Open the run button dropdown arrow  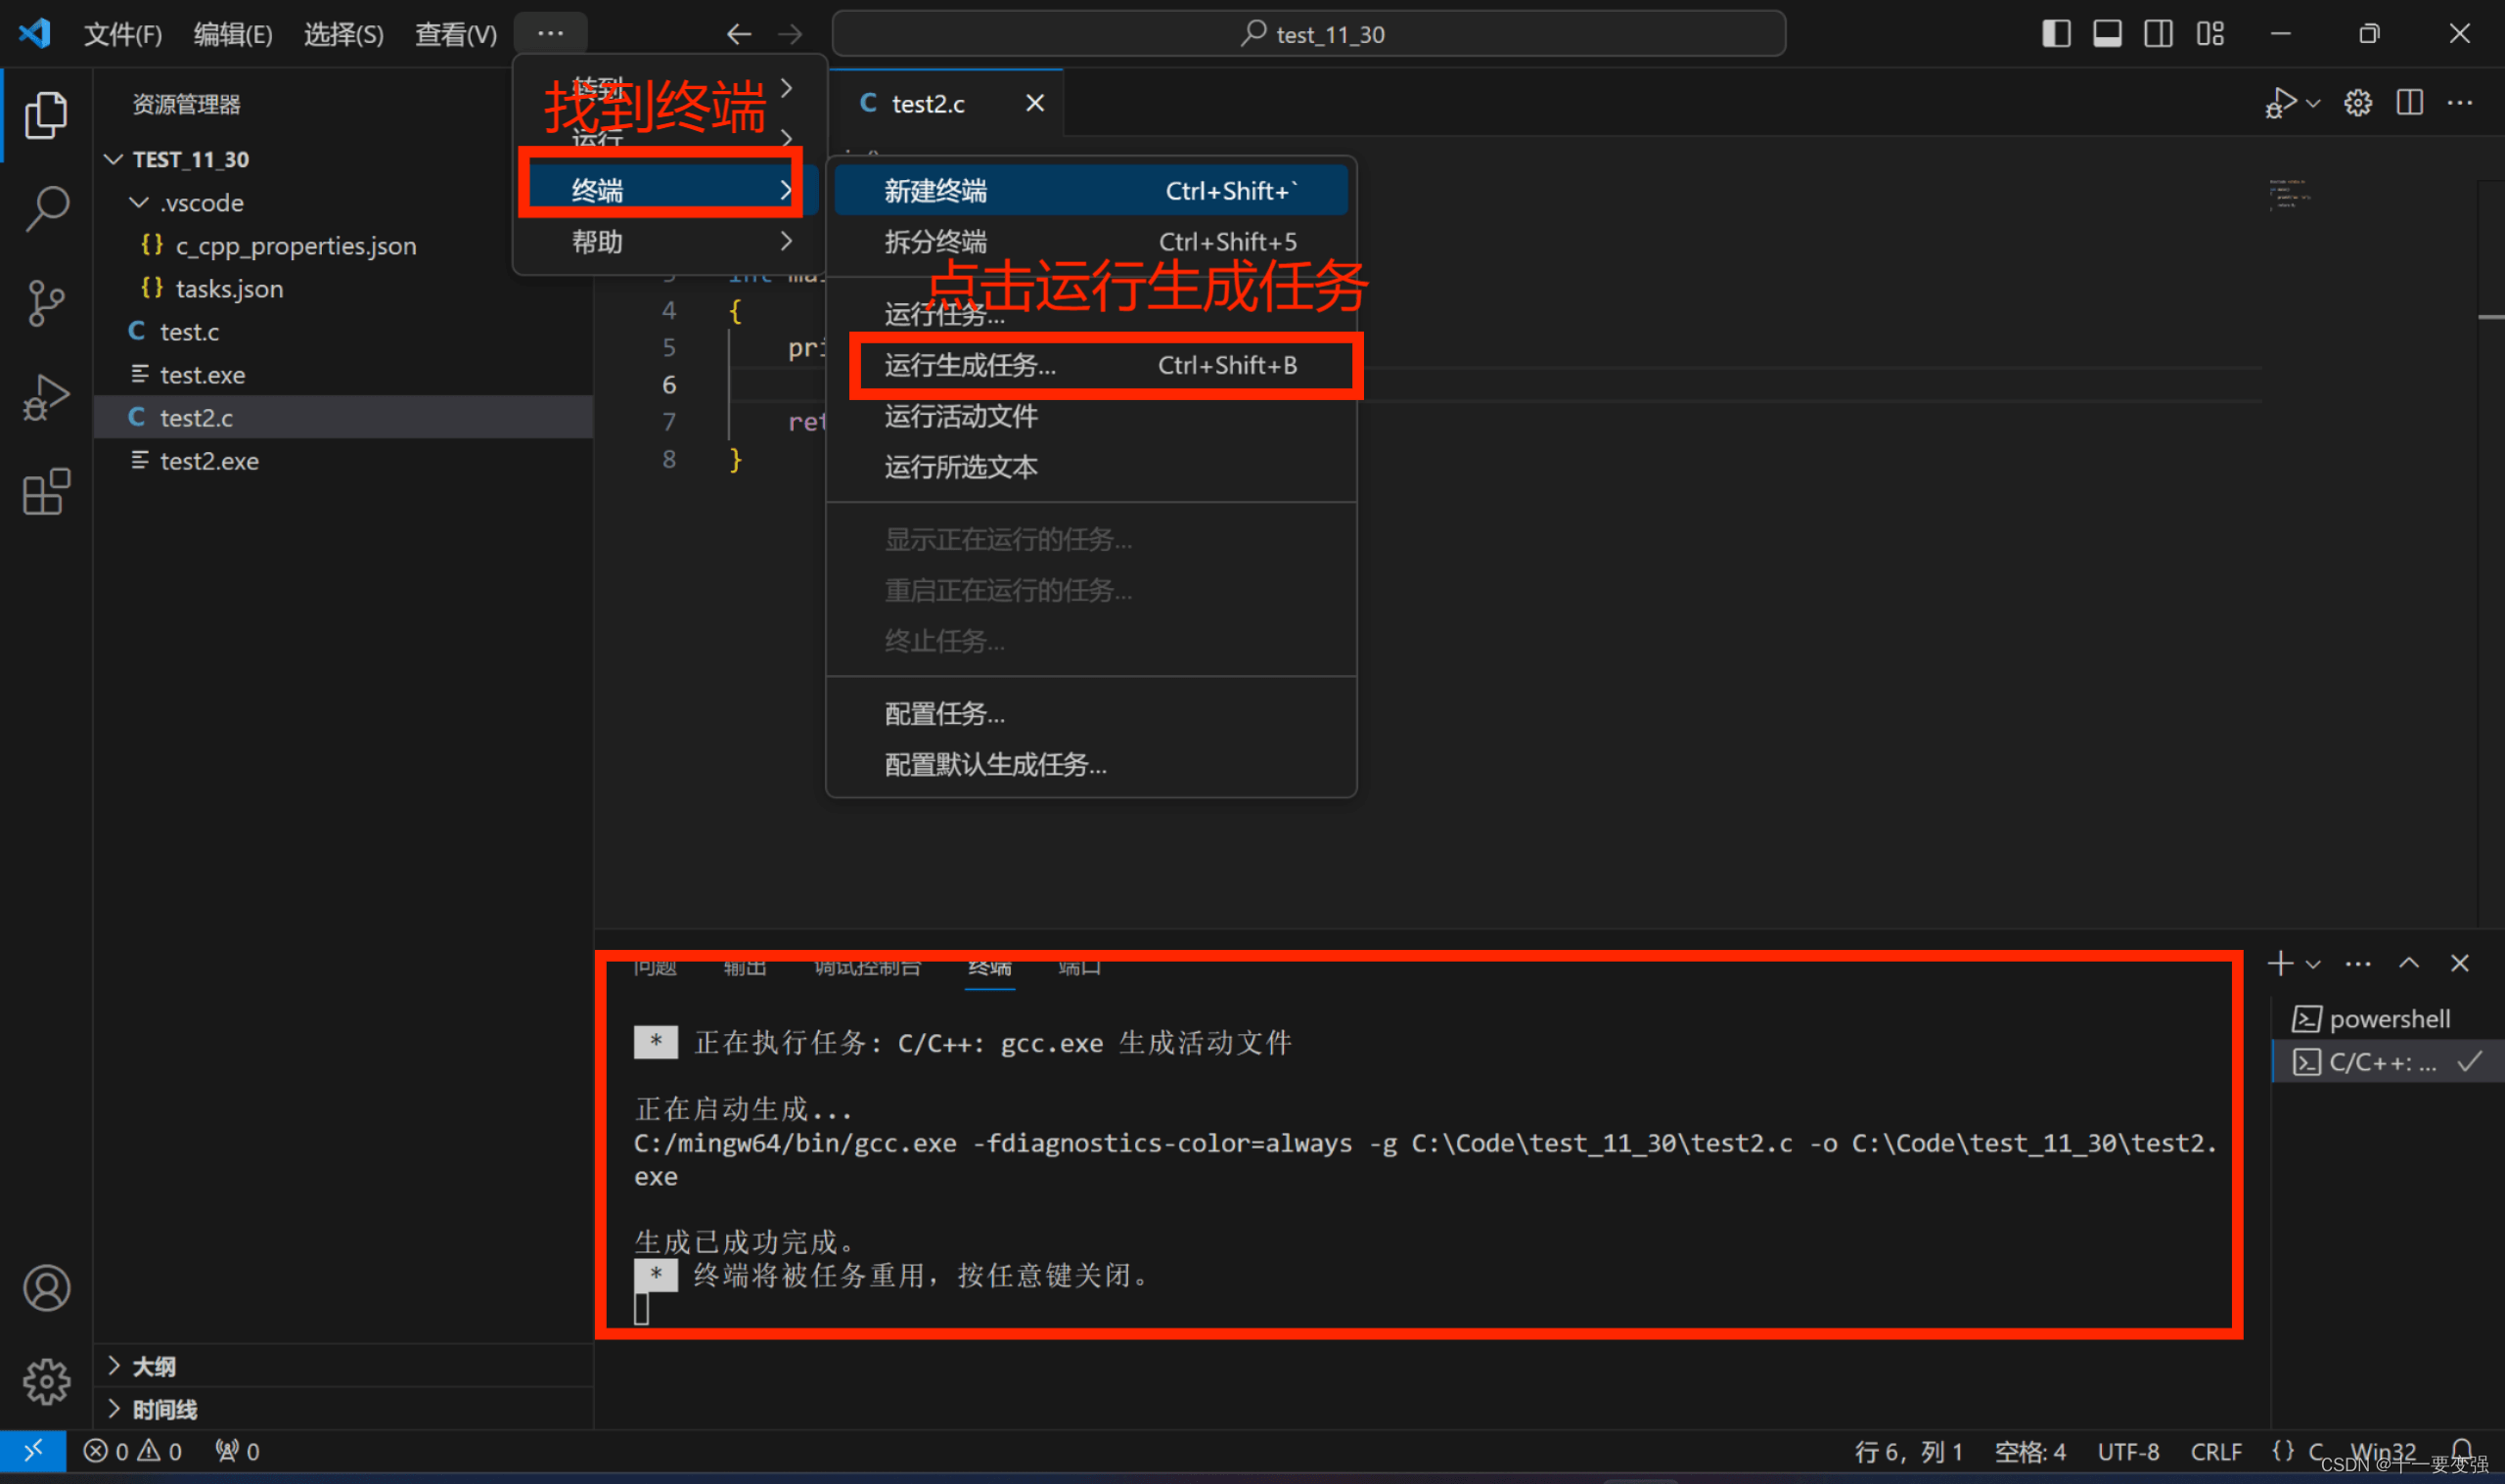(x=2313, y=103)
